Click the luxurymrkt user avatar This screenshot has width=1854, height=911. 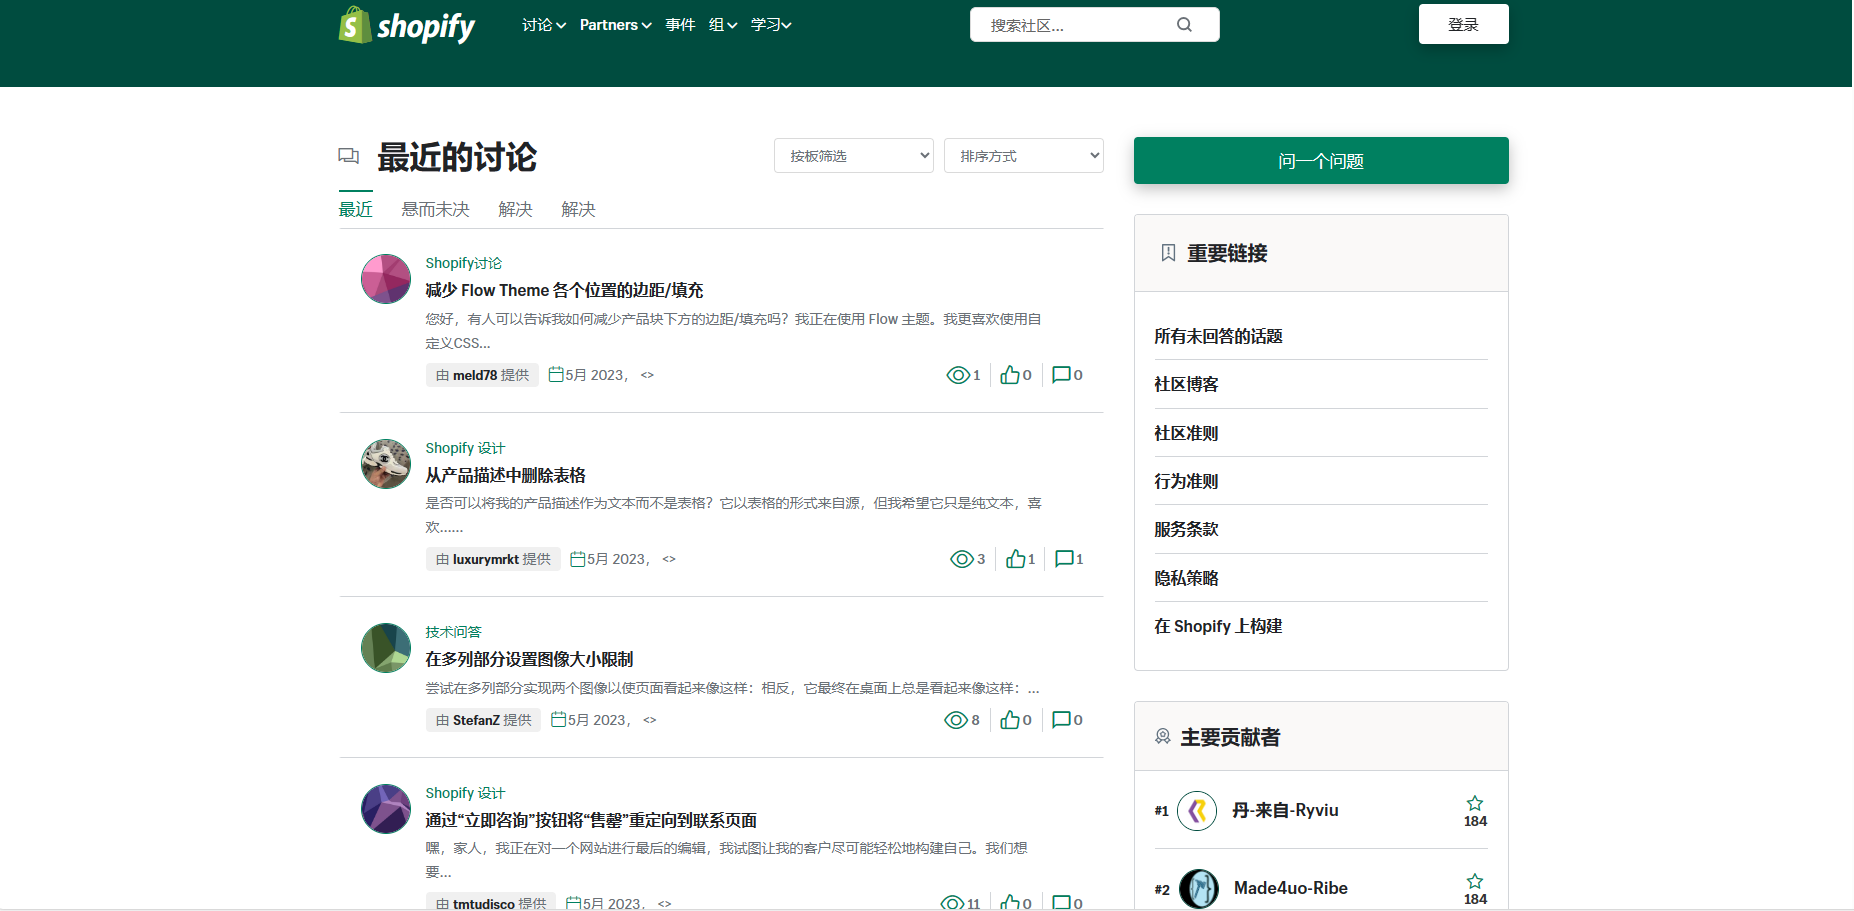386,464
